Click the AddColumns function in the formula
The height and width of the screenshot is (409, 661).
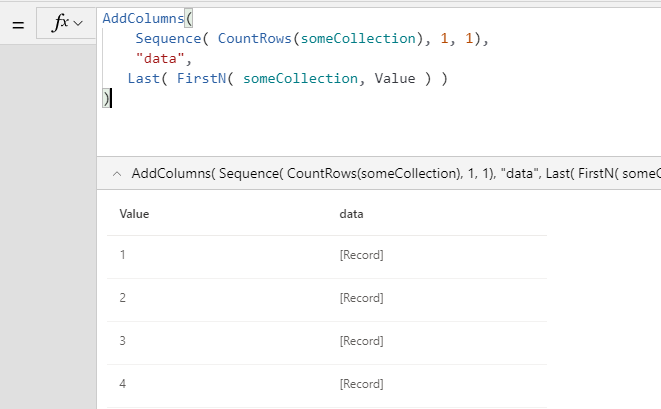[x=141, y=18]
